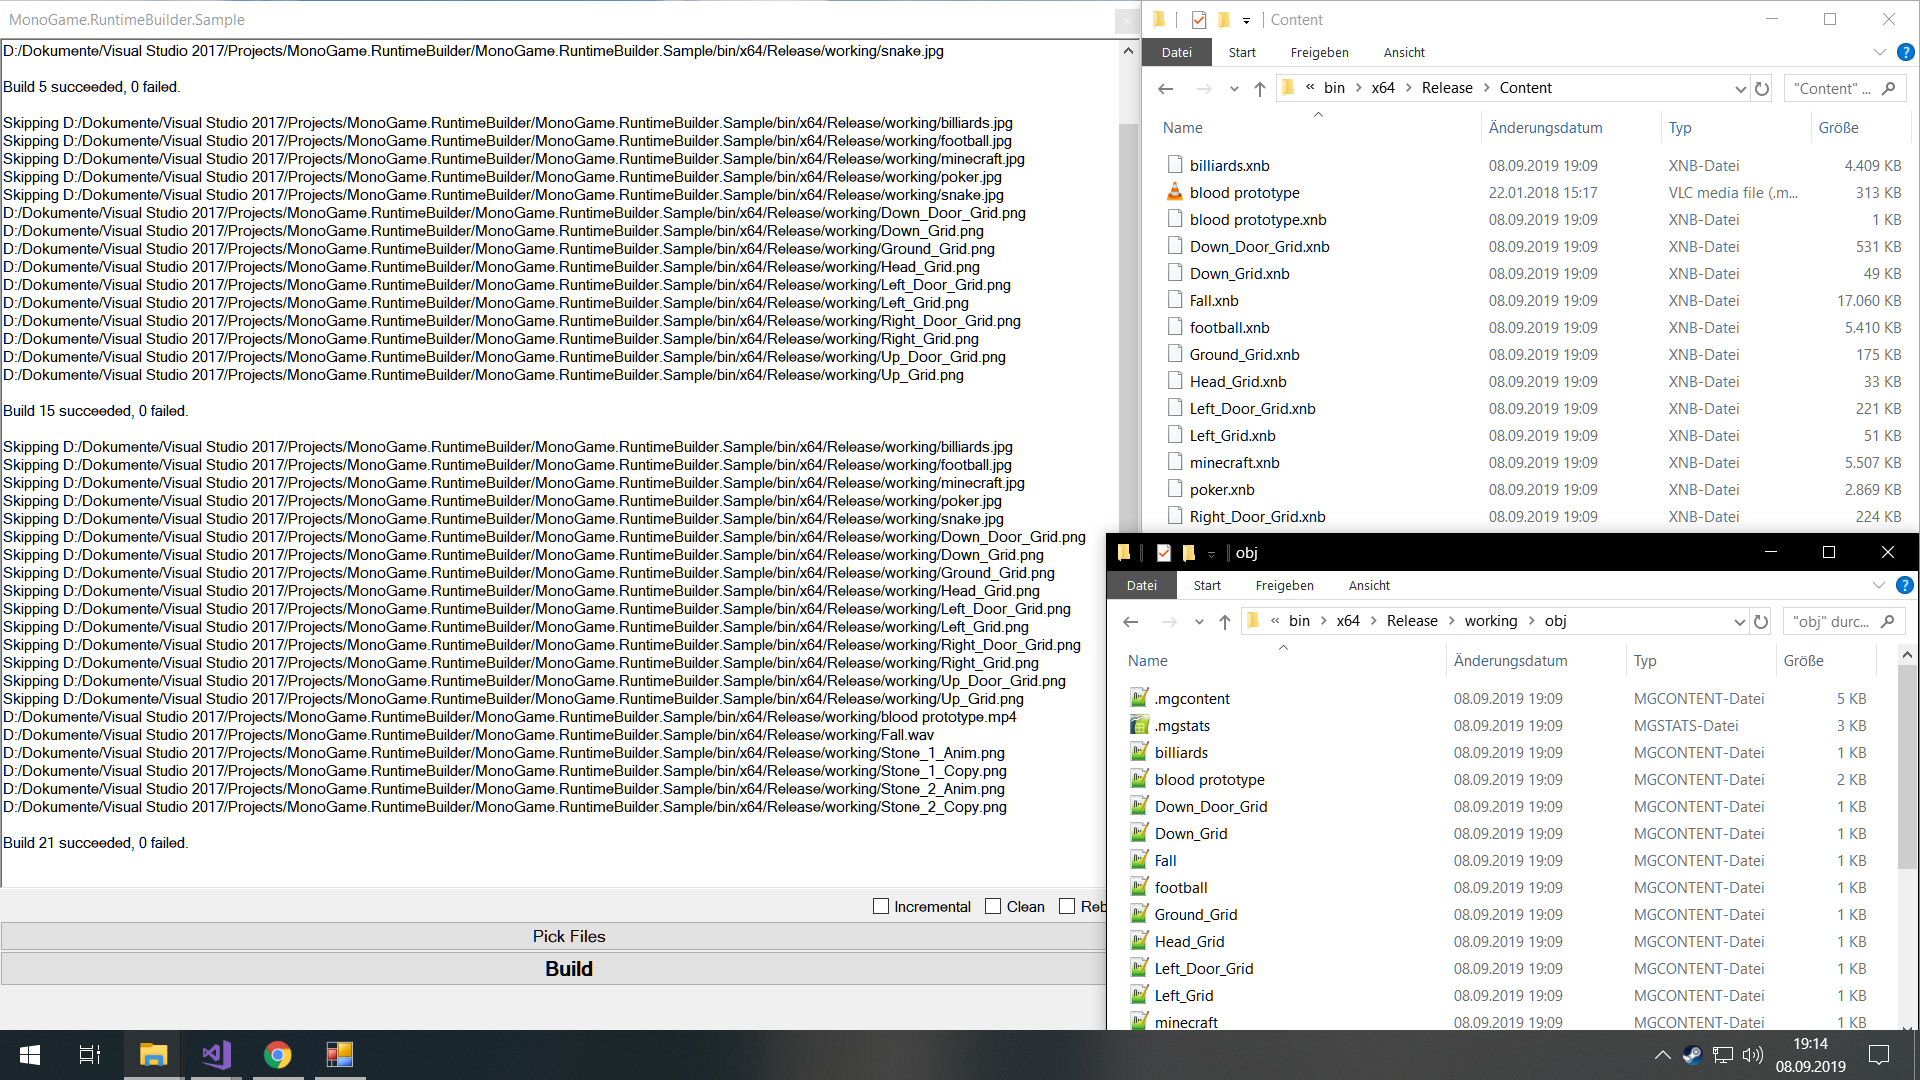
Task: Refresh the Content folder view
Action: pyautogui.click(x=1762, y=89)
